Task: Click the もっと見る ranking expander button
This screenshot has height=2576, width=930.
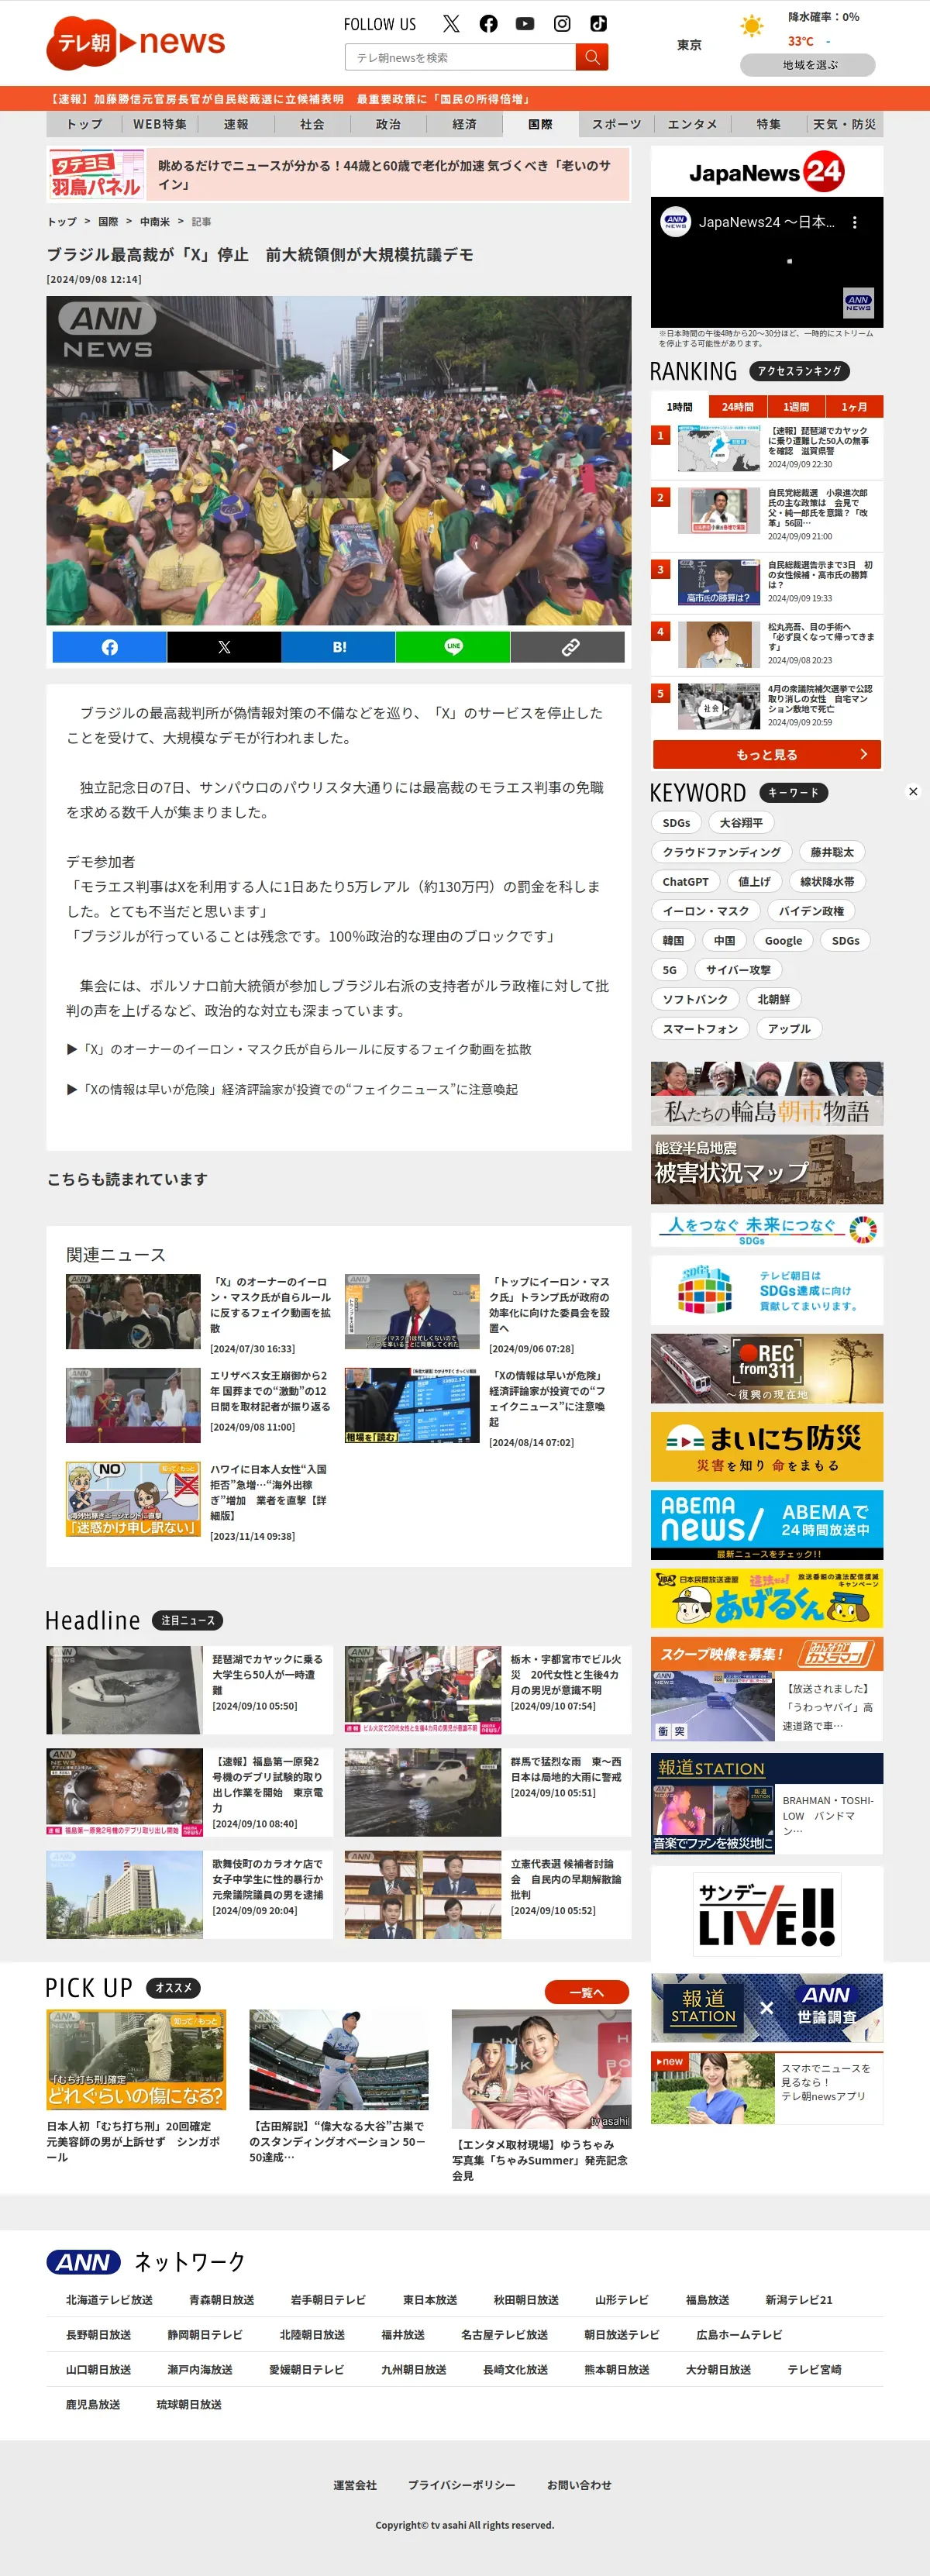Action: tap(767, 755)
